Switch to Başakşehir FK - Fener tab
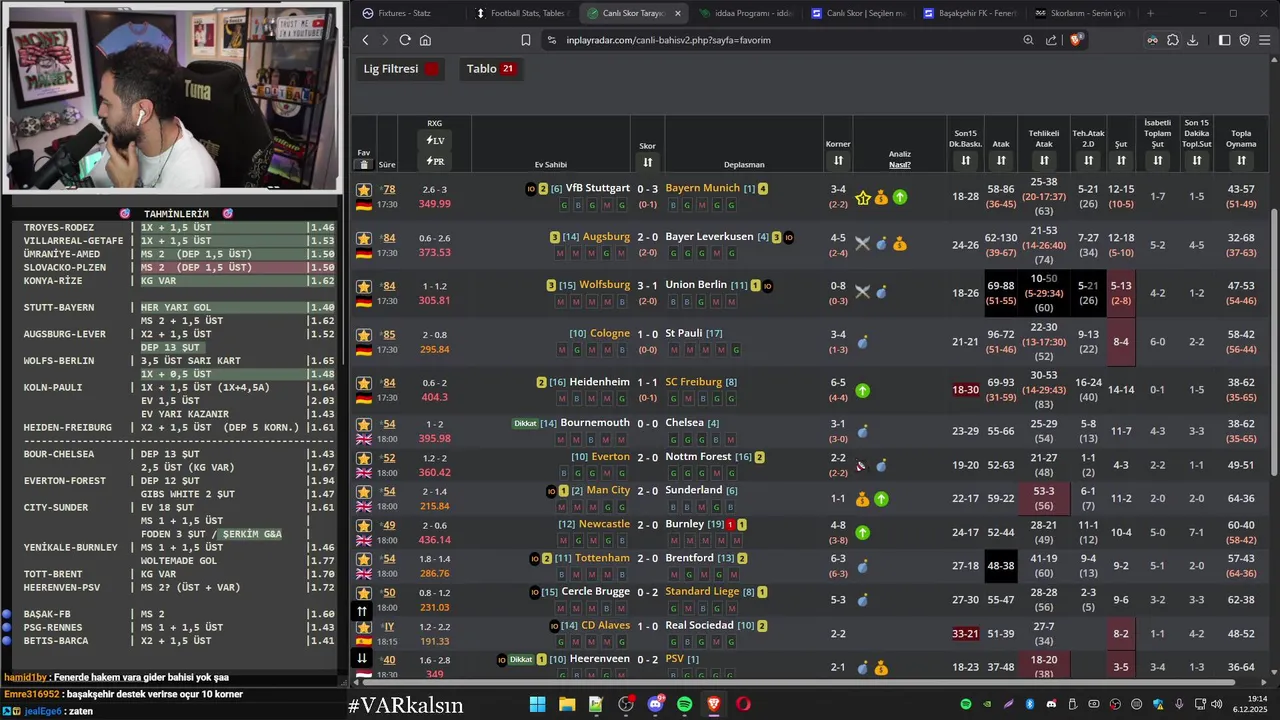 (968, 13)
